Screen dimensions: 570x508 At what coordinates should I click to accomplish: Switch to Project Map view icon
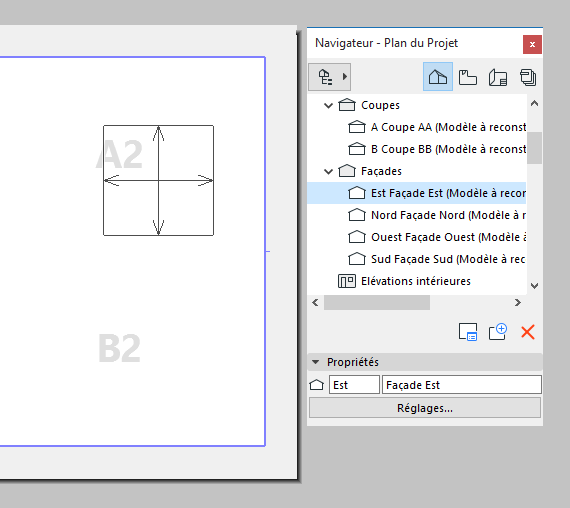[x=438, y=77]
